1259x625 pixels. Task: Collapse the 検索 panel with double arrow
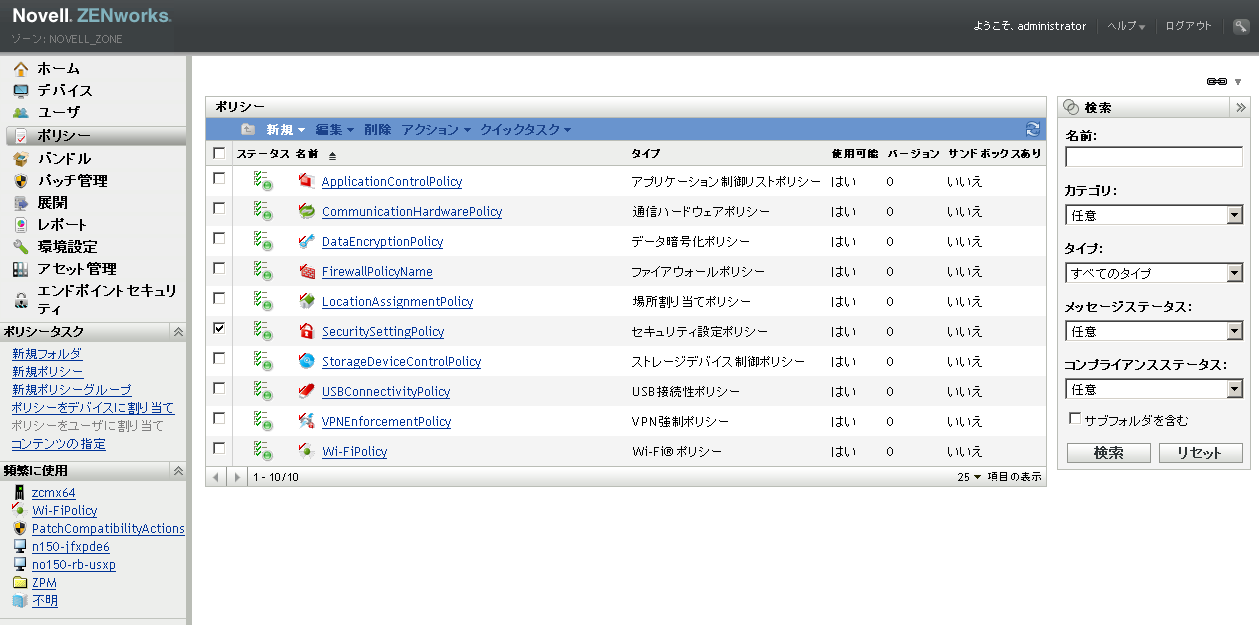(x=1240, y=107)
